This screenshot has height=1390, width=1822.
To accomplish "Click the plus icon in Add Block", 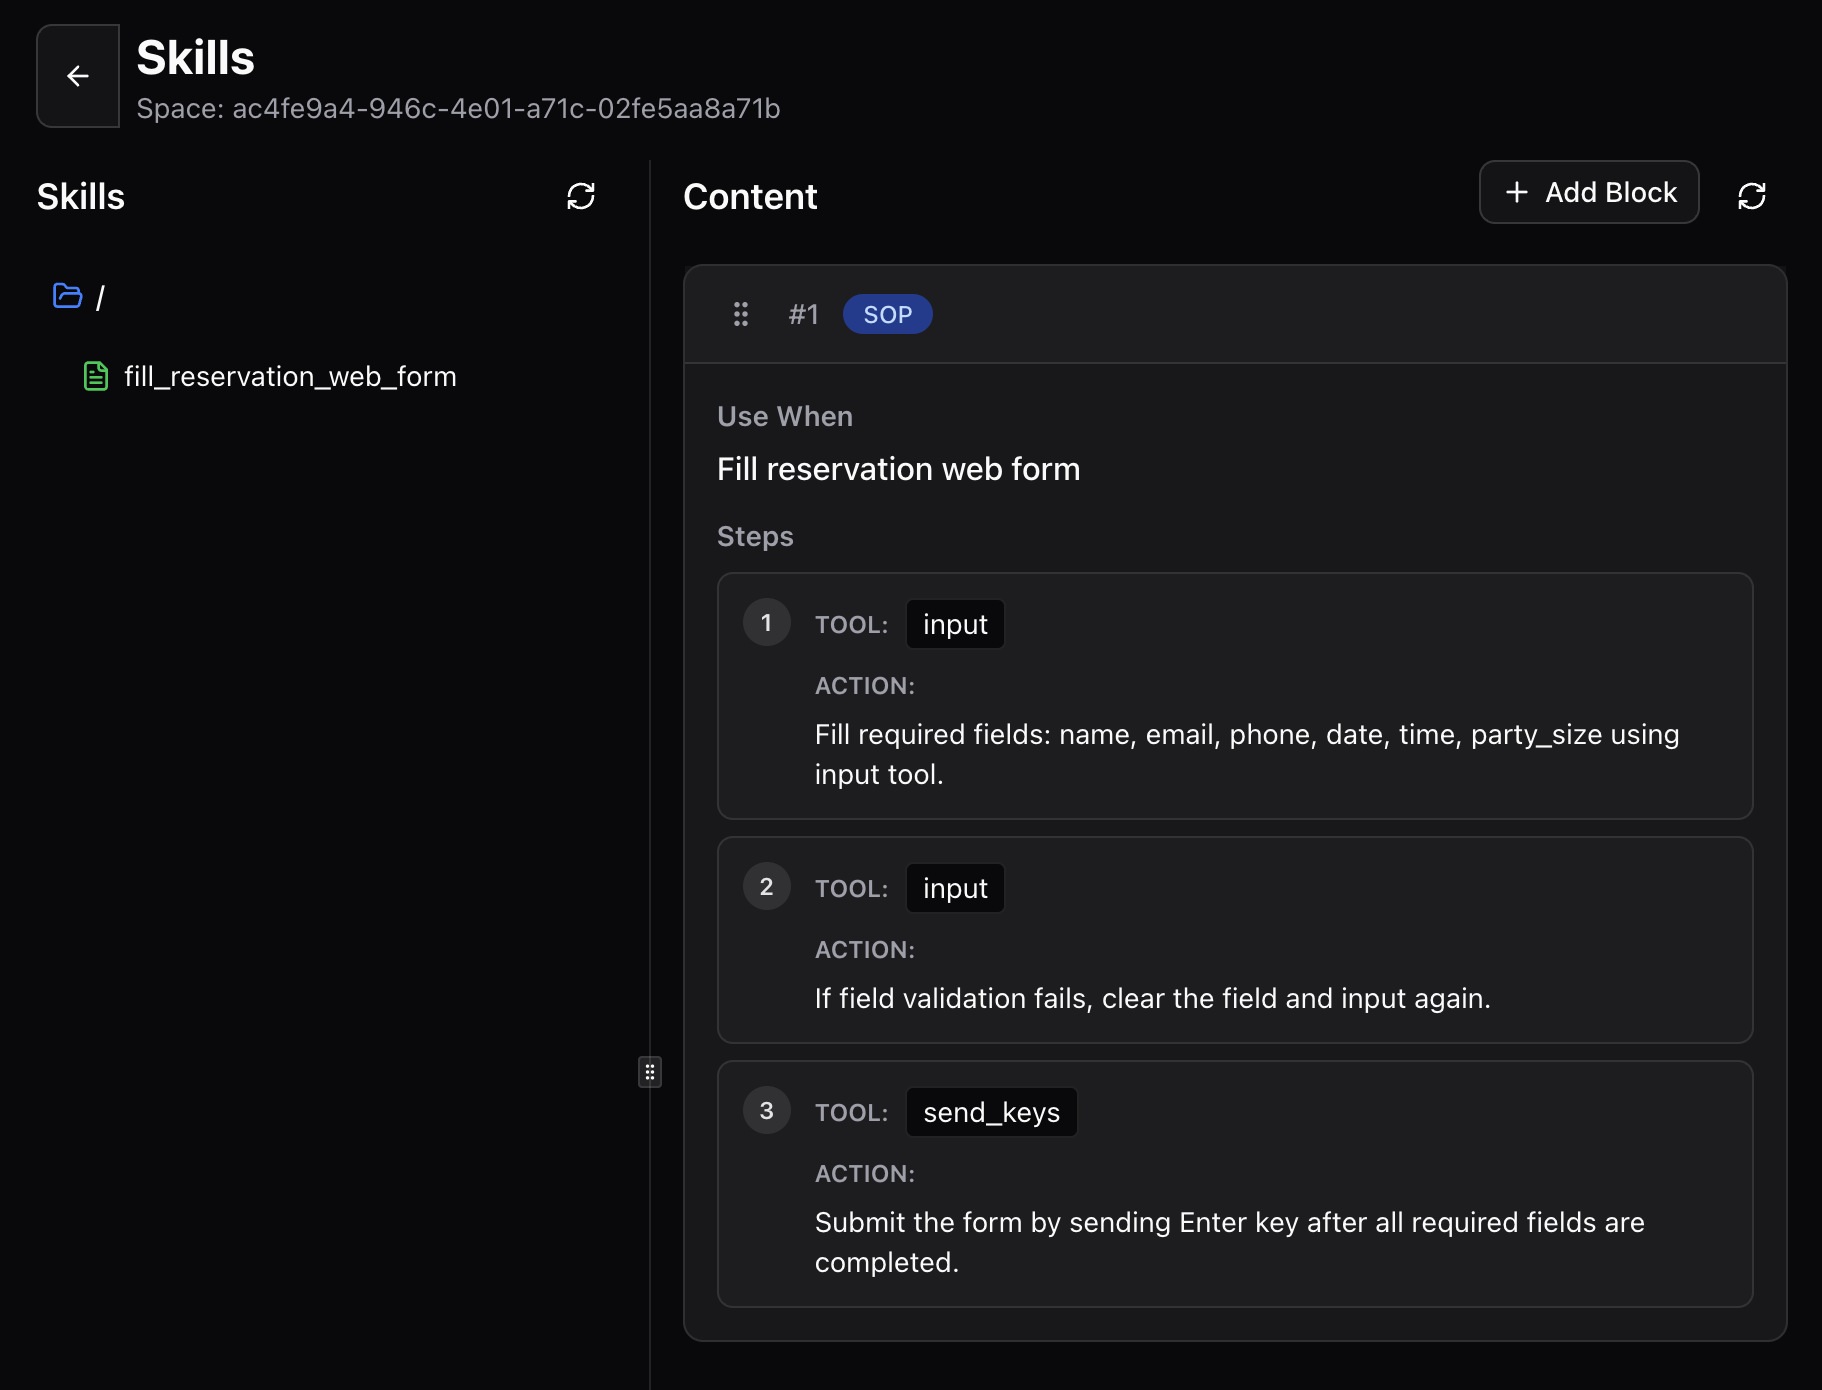I will pyautogui.click(x=1516, y=192).
